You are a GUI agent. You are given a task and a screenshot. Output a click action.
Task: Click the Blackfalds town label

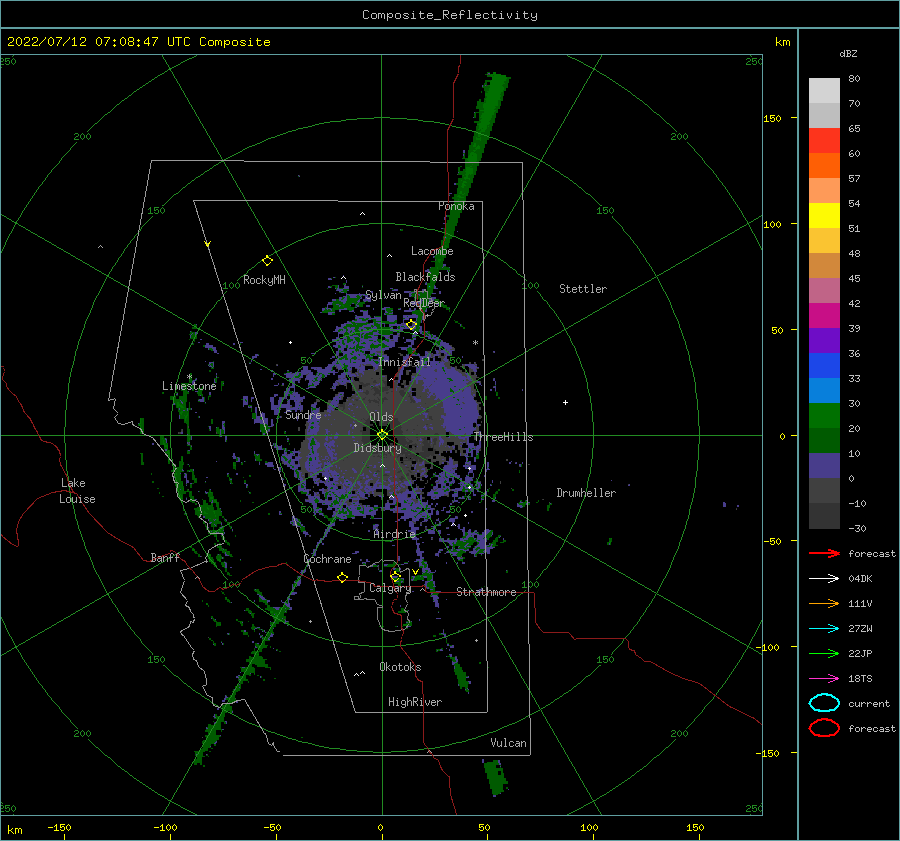click(x=425, y=277)
